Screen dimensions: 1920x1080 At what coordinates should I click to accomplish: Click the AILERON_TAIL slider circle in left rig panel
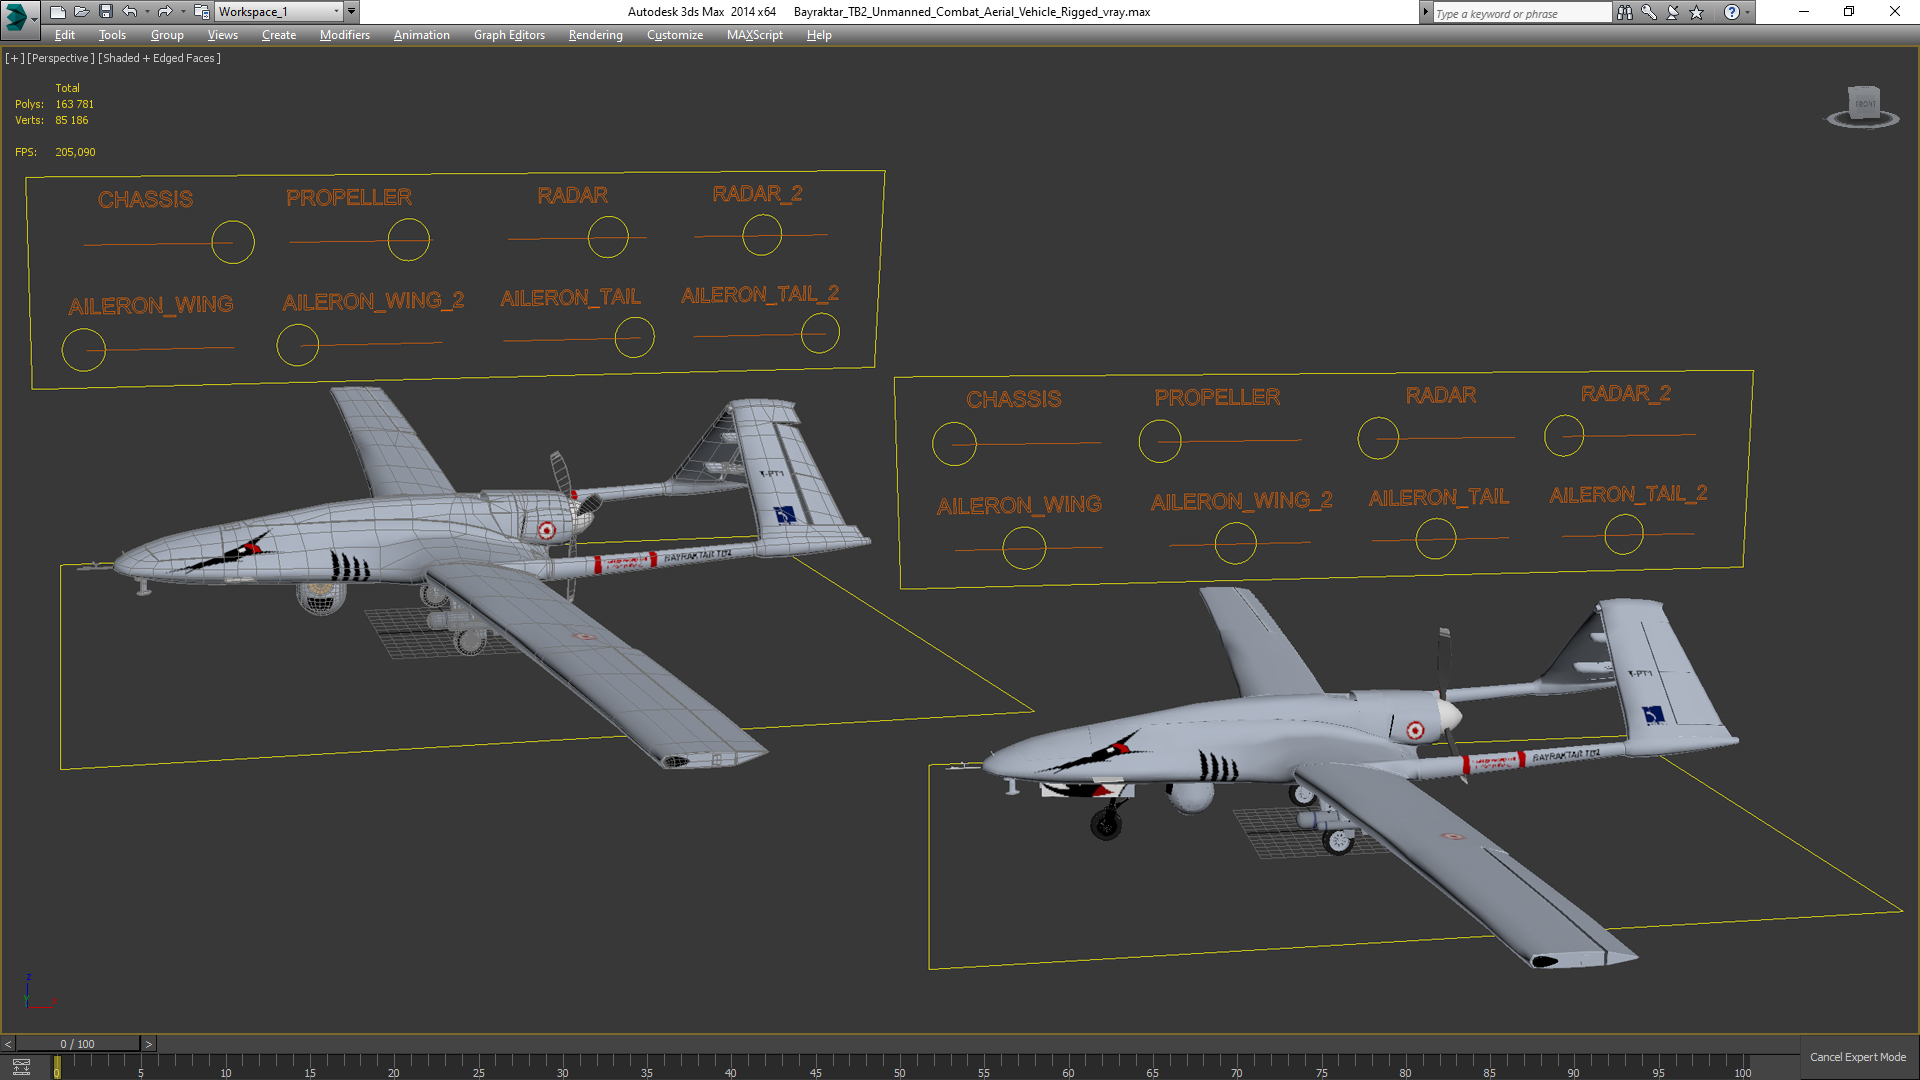tap(634, 337)
